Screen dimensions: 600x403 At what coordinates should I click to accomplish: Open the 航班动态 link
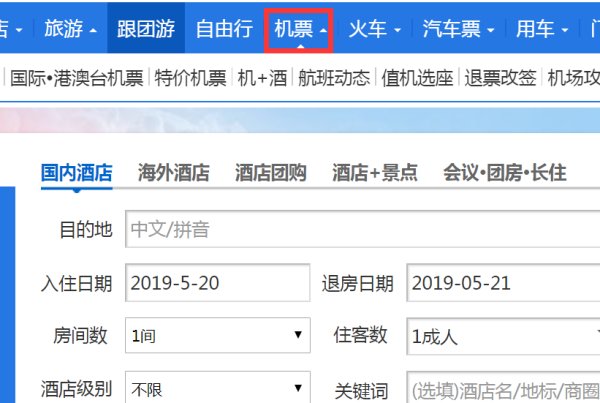click(334, 78)
